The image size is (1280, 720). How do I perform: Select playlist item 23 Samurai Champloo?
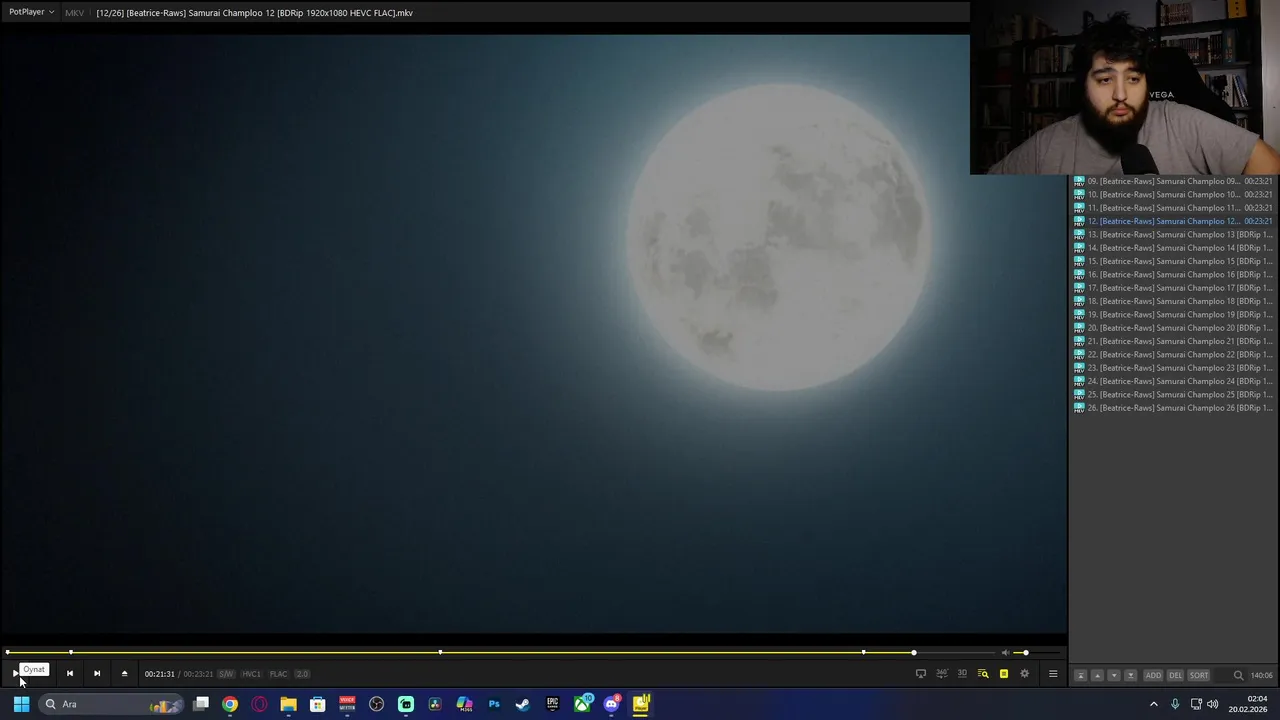(x=1173, y=368)
